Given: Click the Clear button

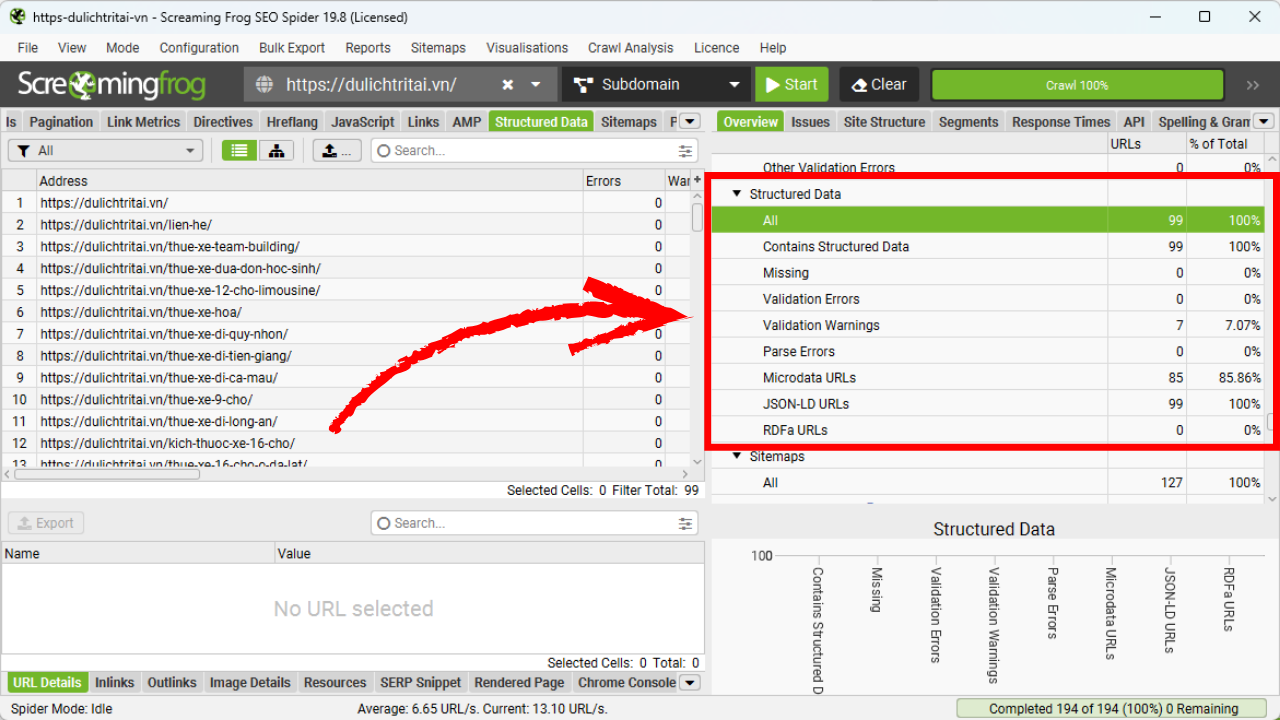Looking at the screenshot, I should tap(879, 85).
